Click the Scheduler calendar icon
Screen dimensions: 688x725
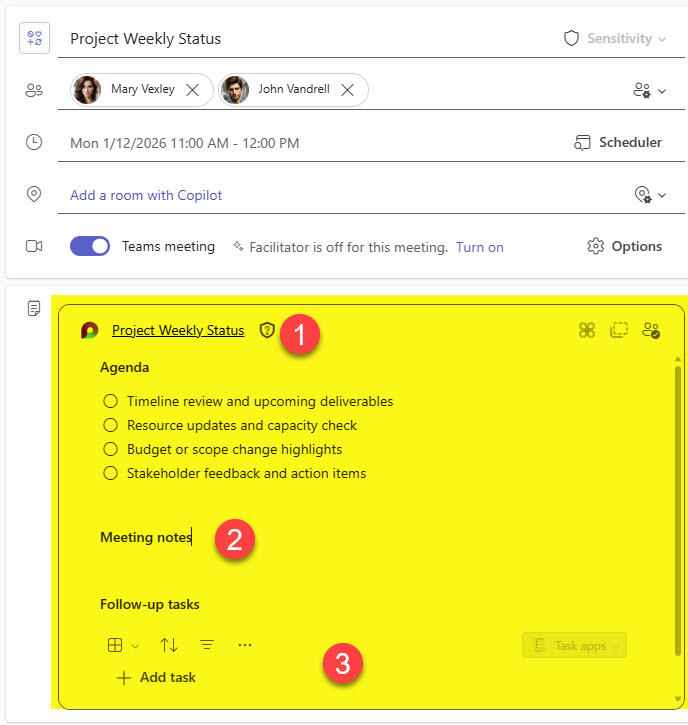click(x=582, y=142)
